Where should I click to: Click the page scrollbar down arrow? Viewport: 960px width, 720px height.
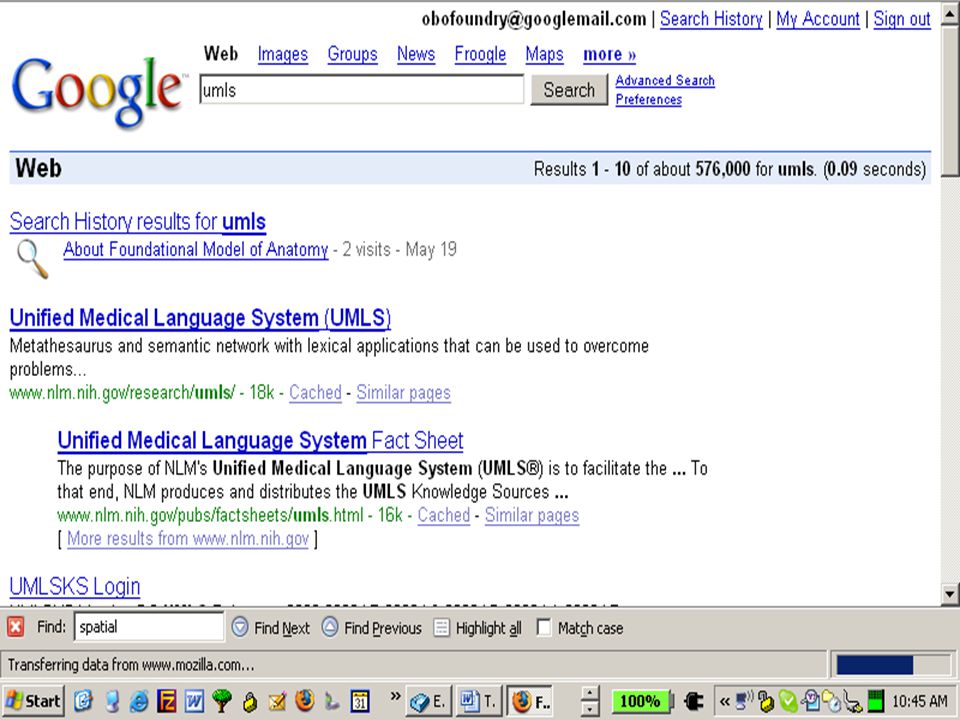tap(950, 593)
